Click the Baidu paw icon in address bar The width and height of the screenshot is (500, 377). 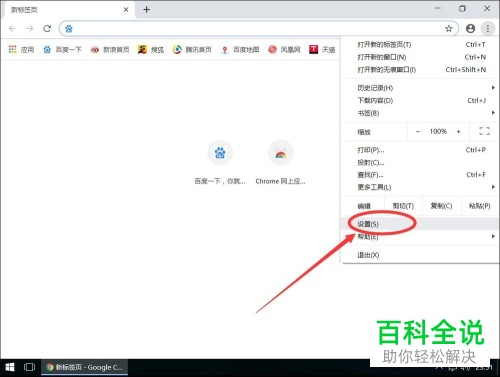coord(69,29)
